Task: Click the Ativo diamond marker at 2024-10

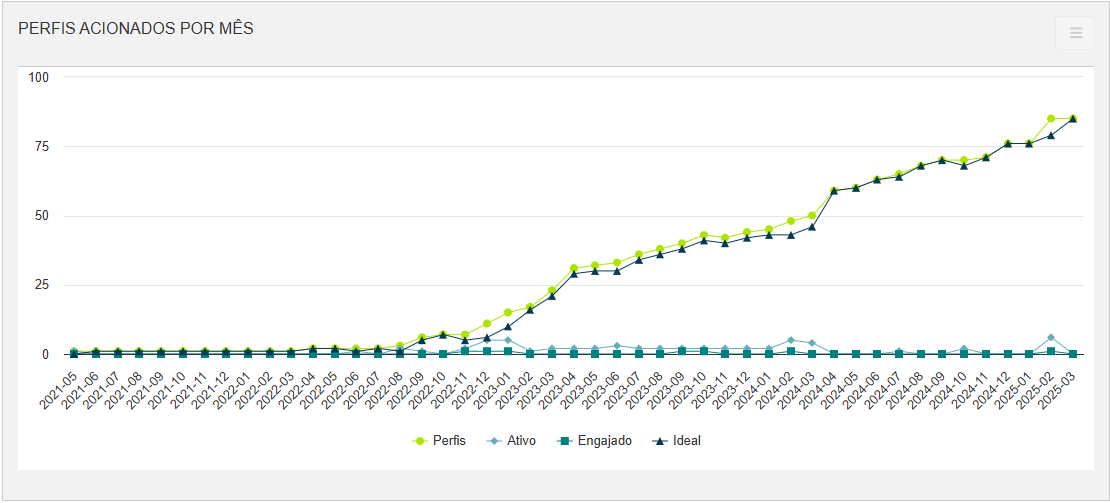Action: 964,349
